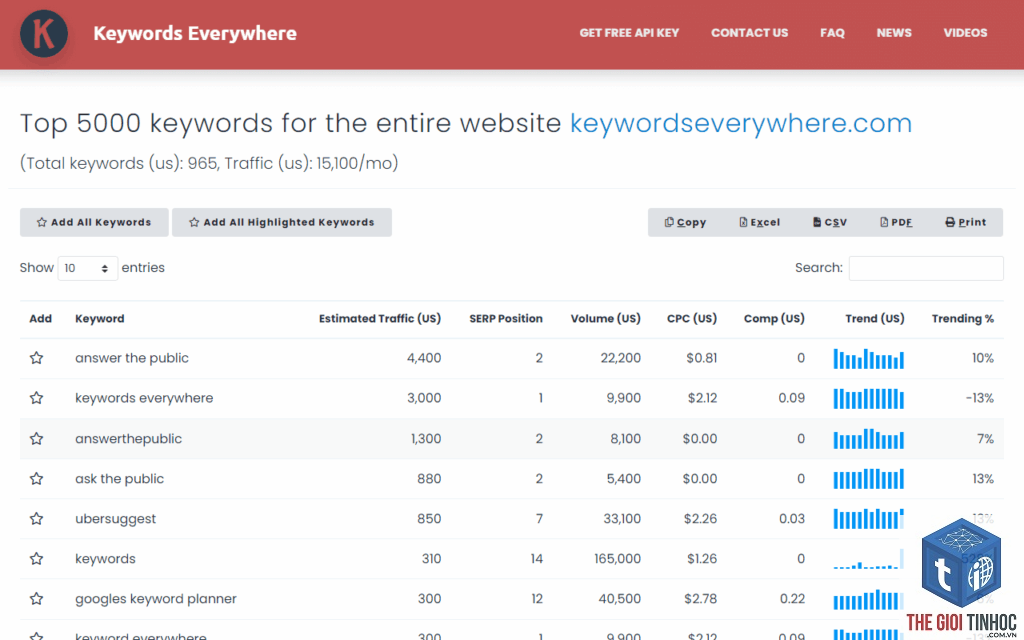View trend chart for 'keywords everywhere'
The image size is (1024, 640).
point(869,398)
